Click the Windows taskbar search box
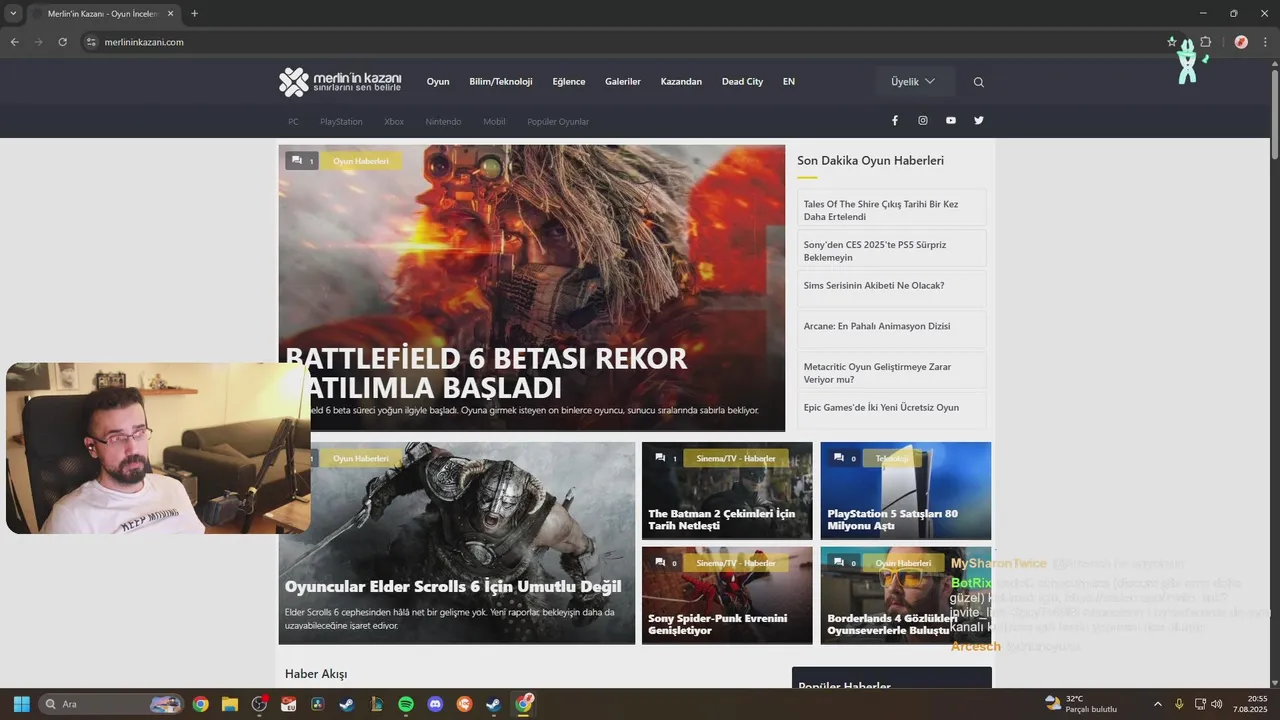 (x=111, y=704)
